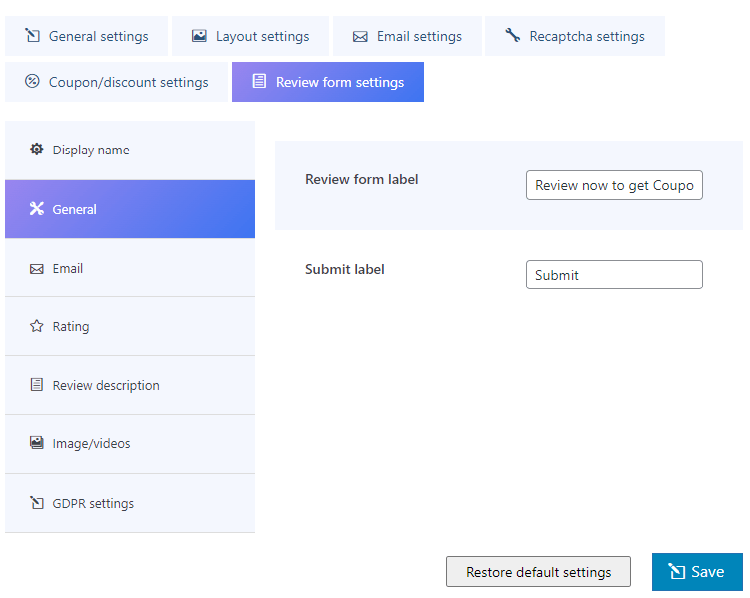
Task: Click the Recaptcha wrench icon
Action: point(513,35)
